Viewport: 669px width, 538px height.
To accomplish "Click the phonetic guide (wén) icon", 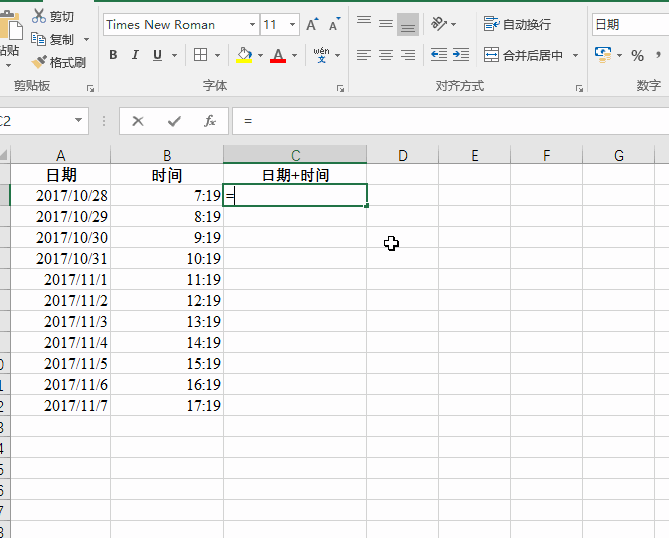I will 321,55.
